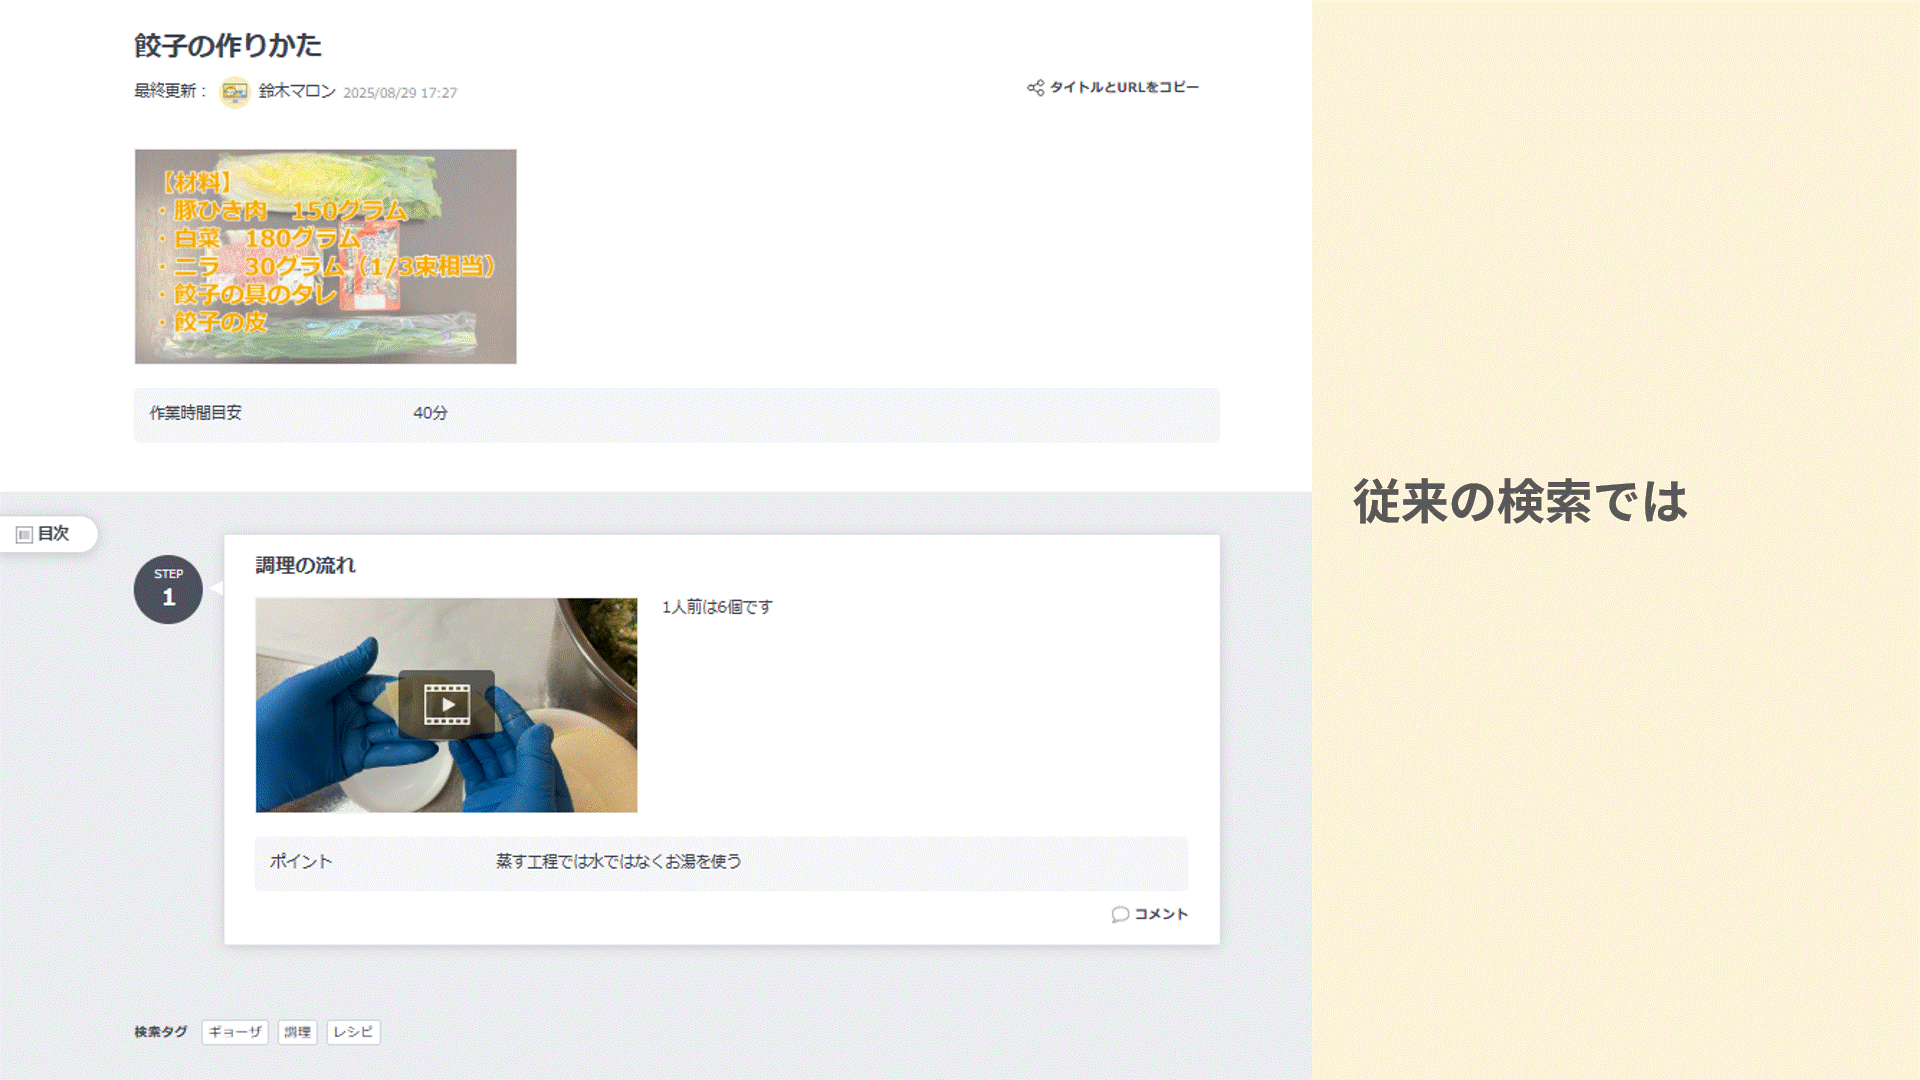Click the share icon beside タイトルとURLをコピー
The image size is (1920, 1080).
tap(1035, 87)
